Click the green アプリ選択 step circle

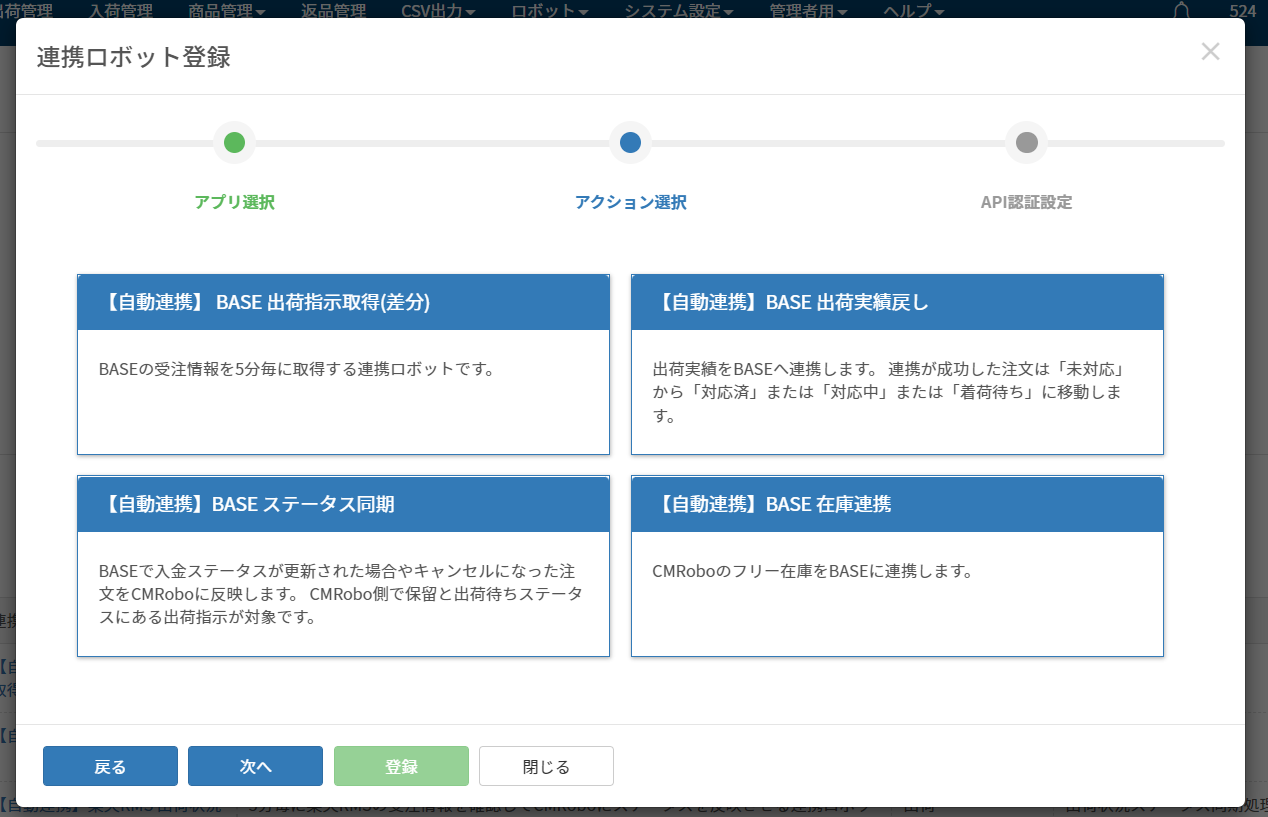[x=234, y=142]
